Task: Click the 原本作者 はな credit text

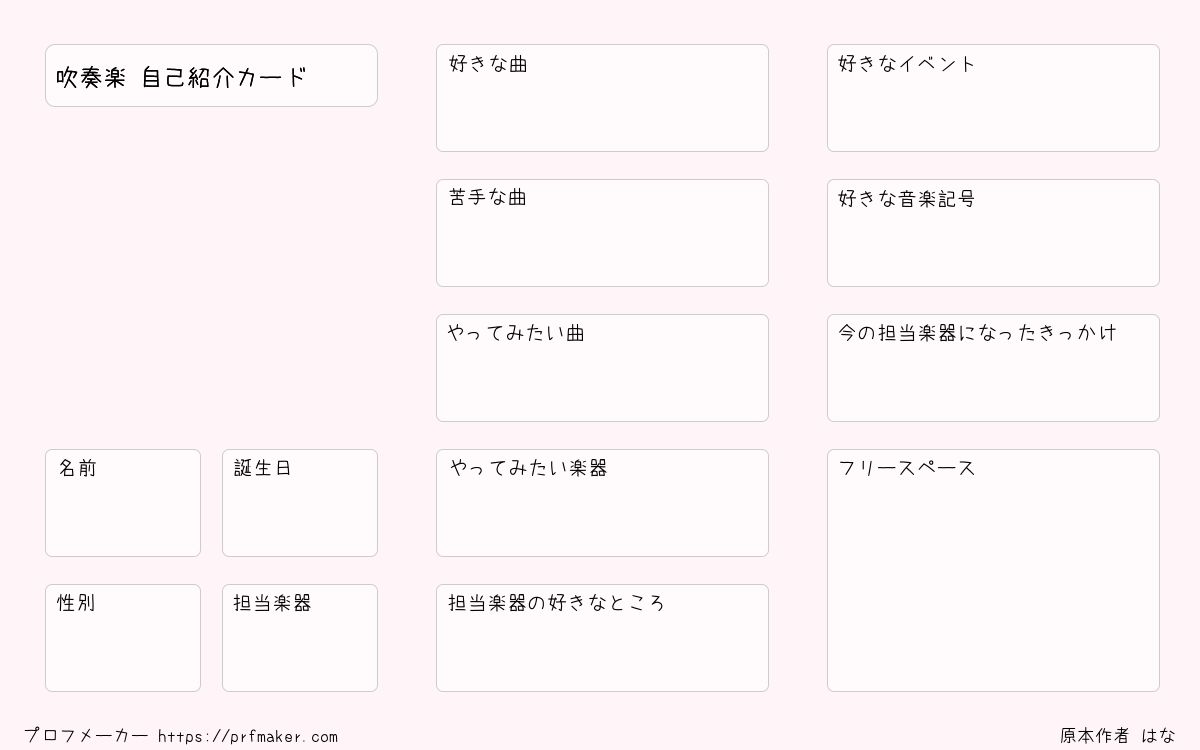Action: 1118,736
